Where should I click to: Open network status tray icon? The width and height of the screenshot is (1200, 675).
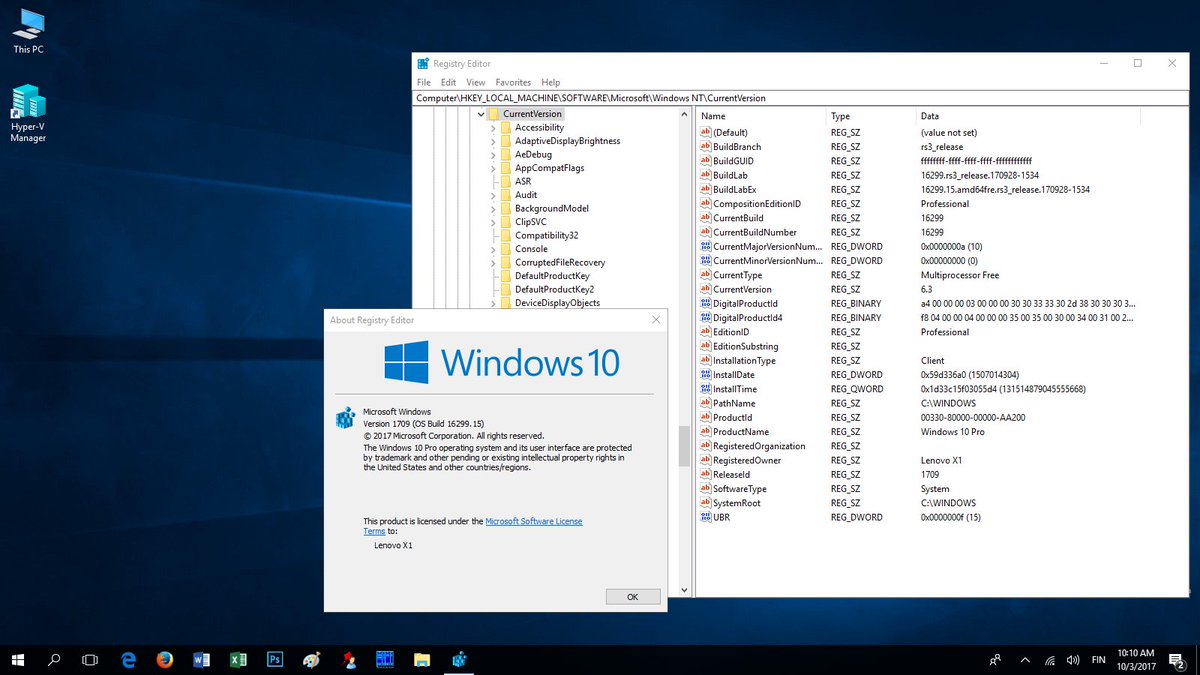pos(1048,660)
